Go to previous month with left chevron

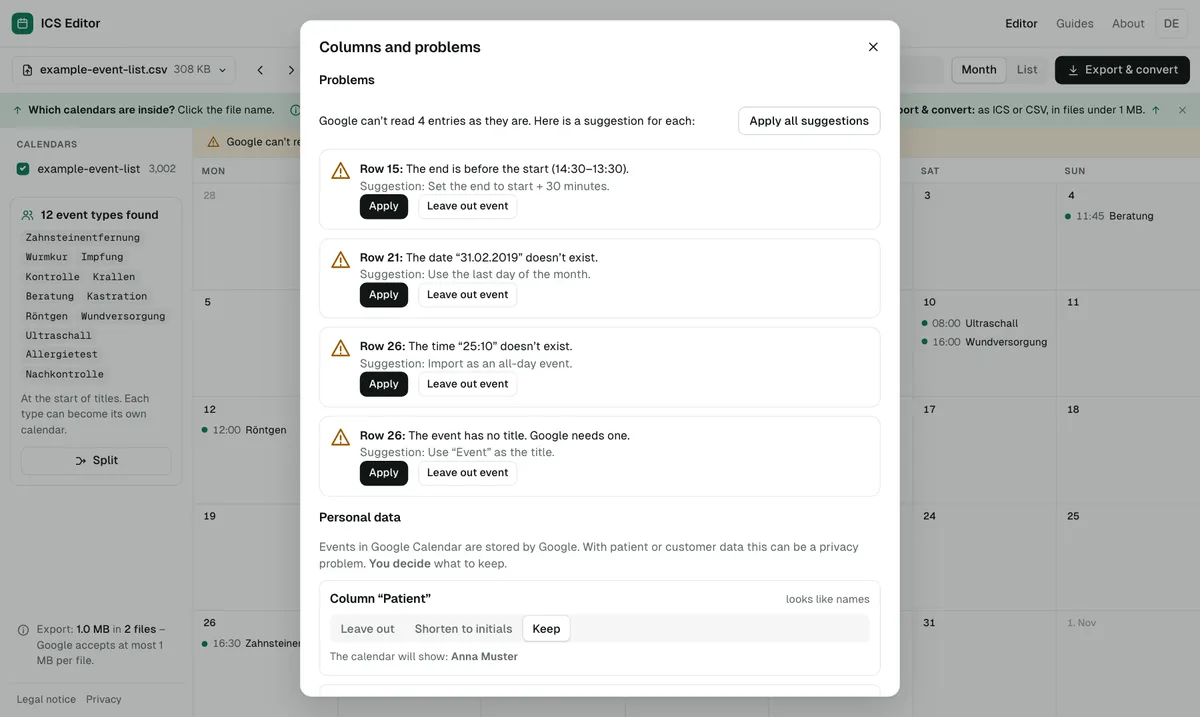coord(260,70)
